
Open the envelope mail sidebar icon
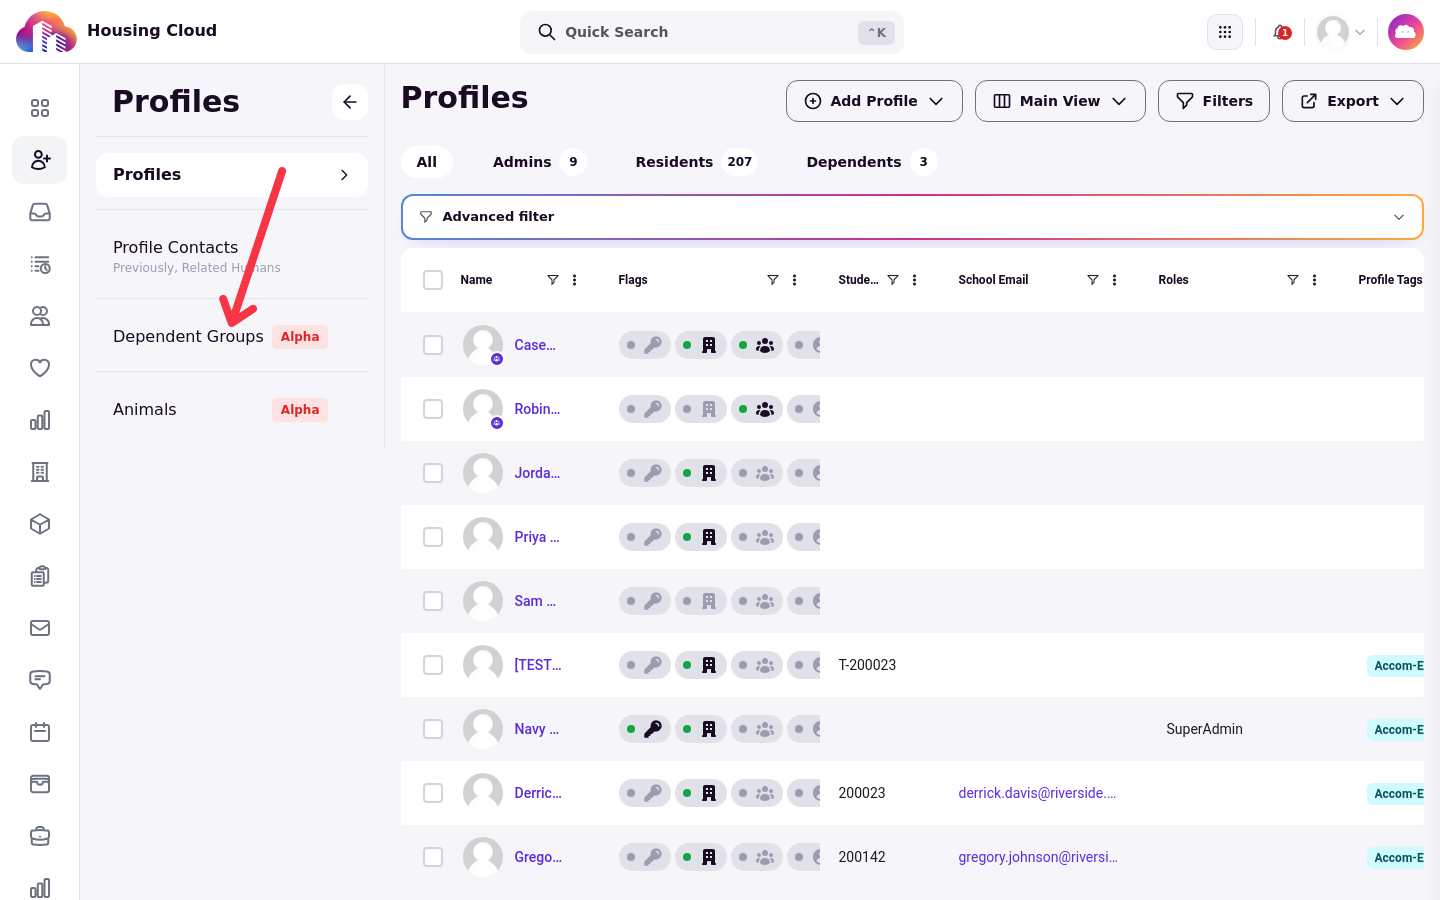[40, 628]
